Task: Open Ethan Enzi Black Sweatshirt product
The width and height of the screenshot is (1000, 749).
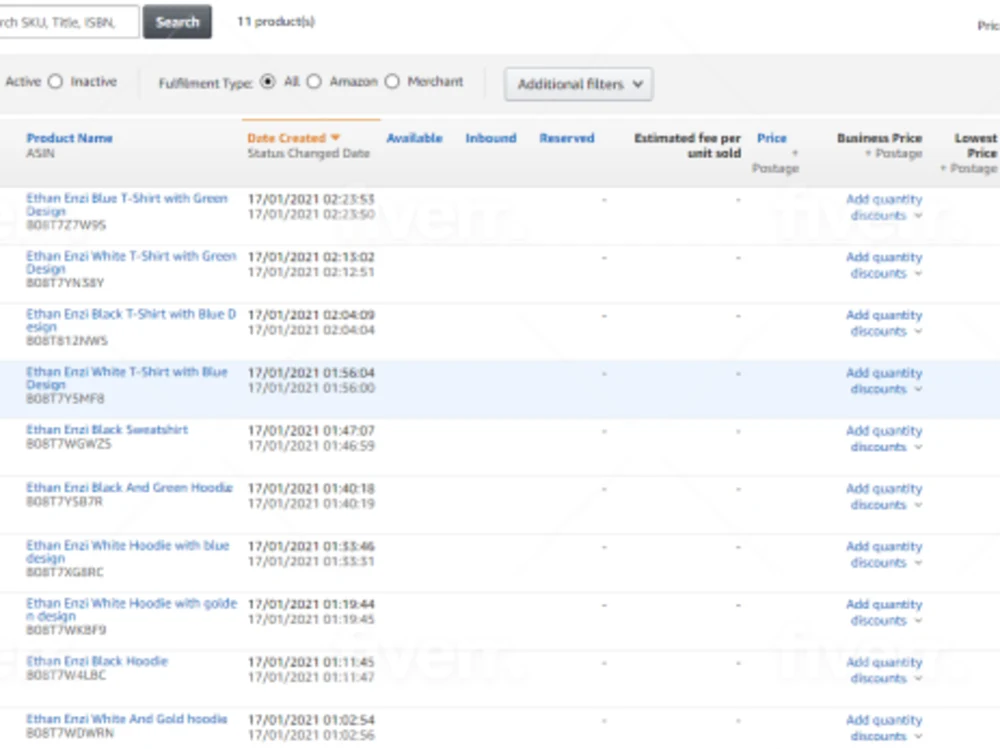Action: click(x=107, y=429)
